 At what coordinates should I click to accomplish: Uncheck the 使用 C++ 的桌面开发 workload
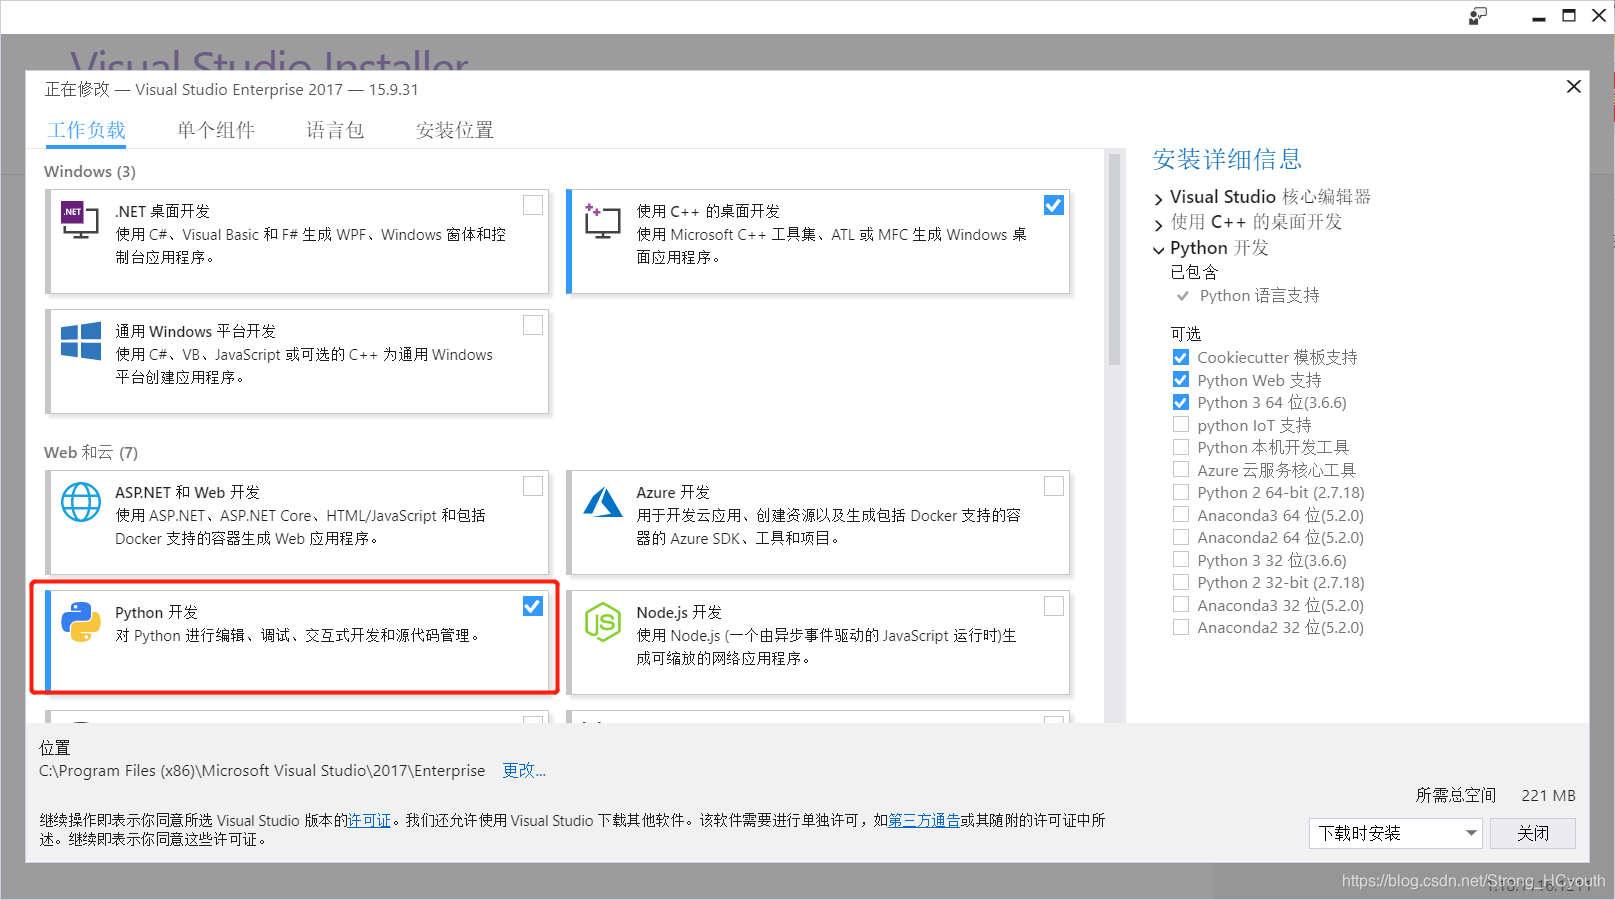(1054, 205)
